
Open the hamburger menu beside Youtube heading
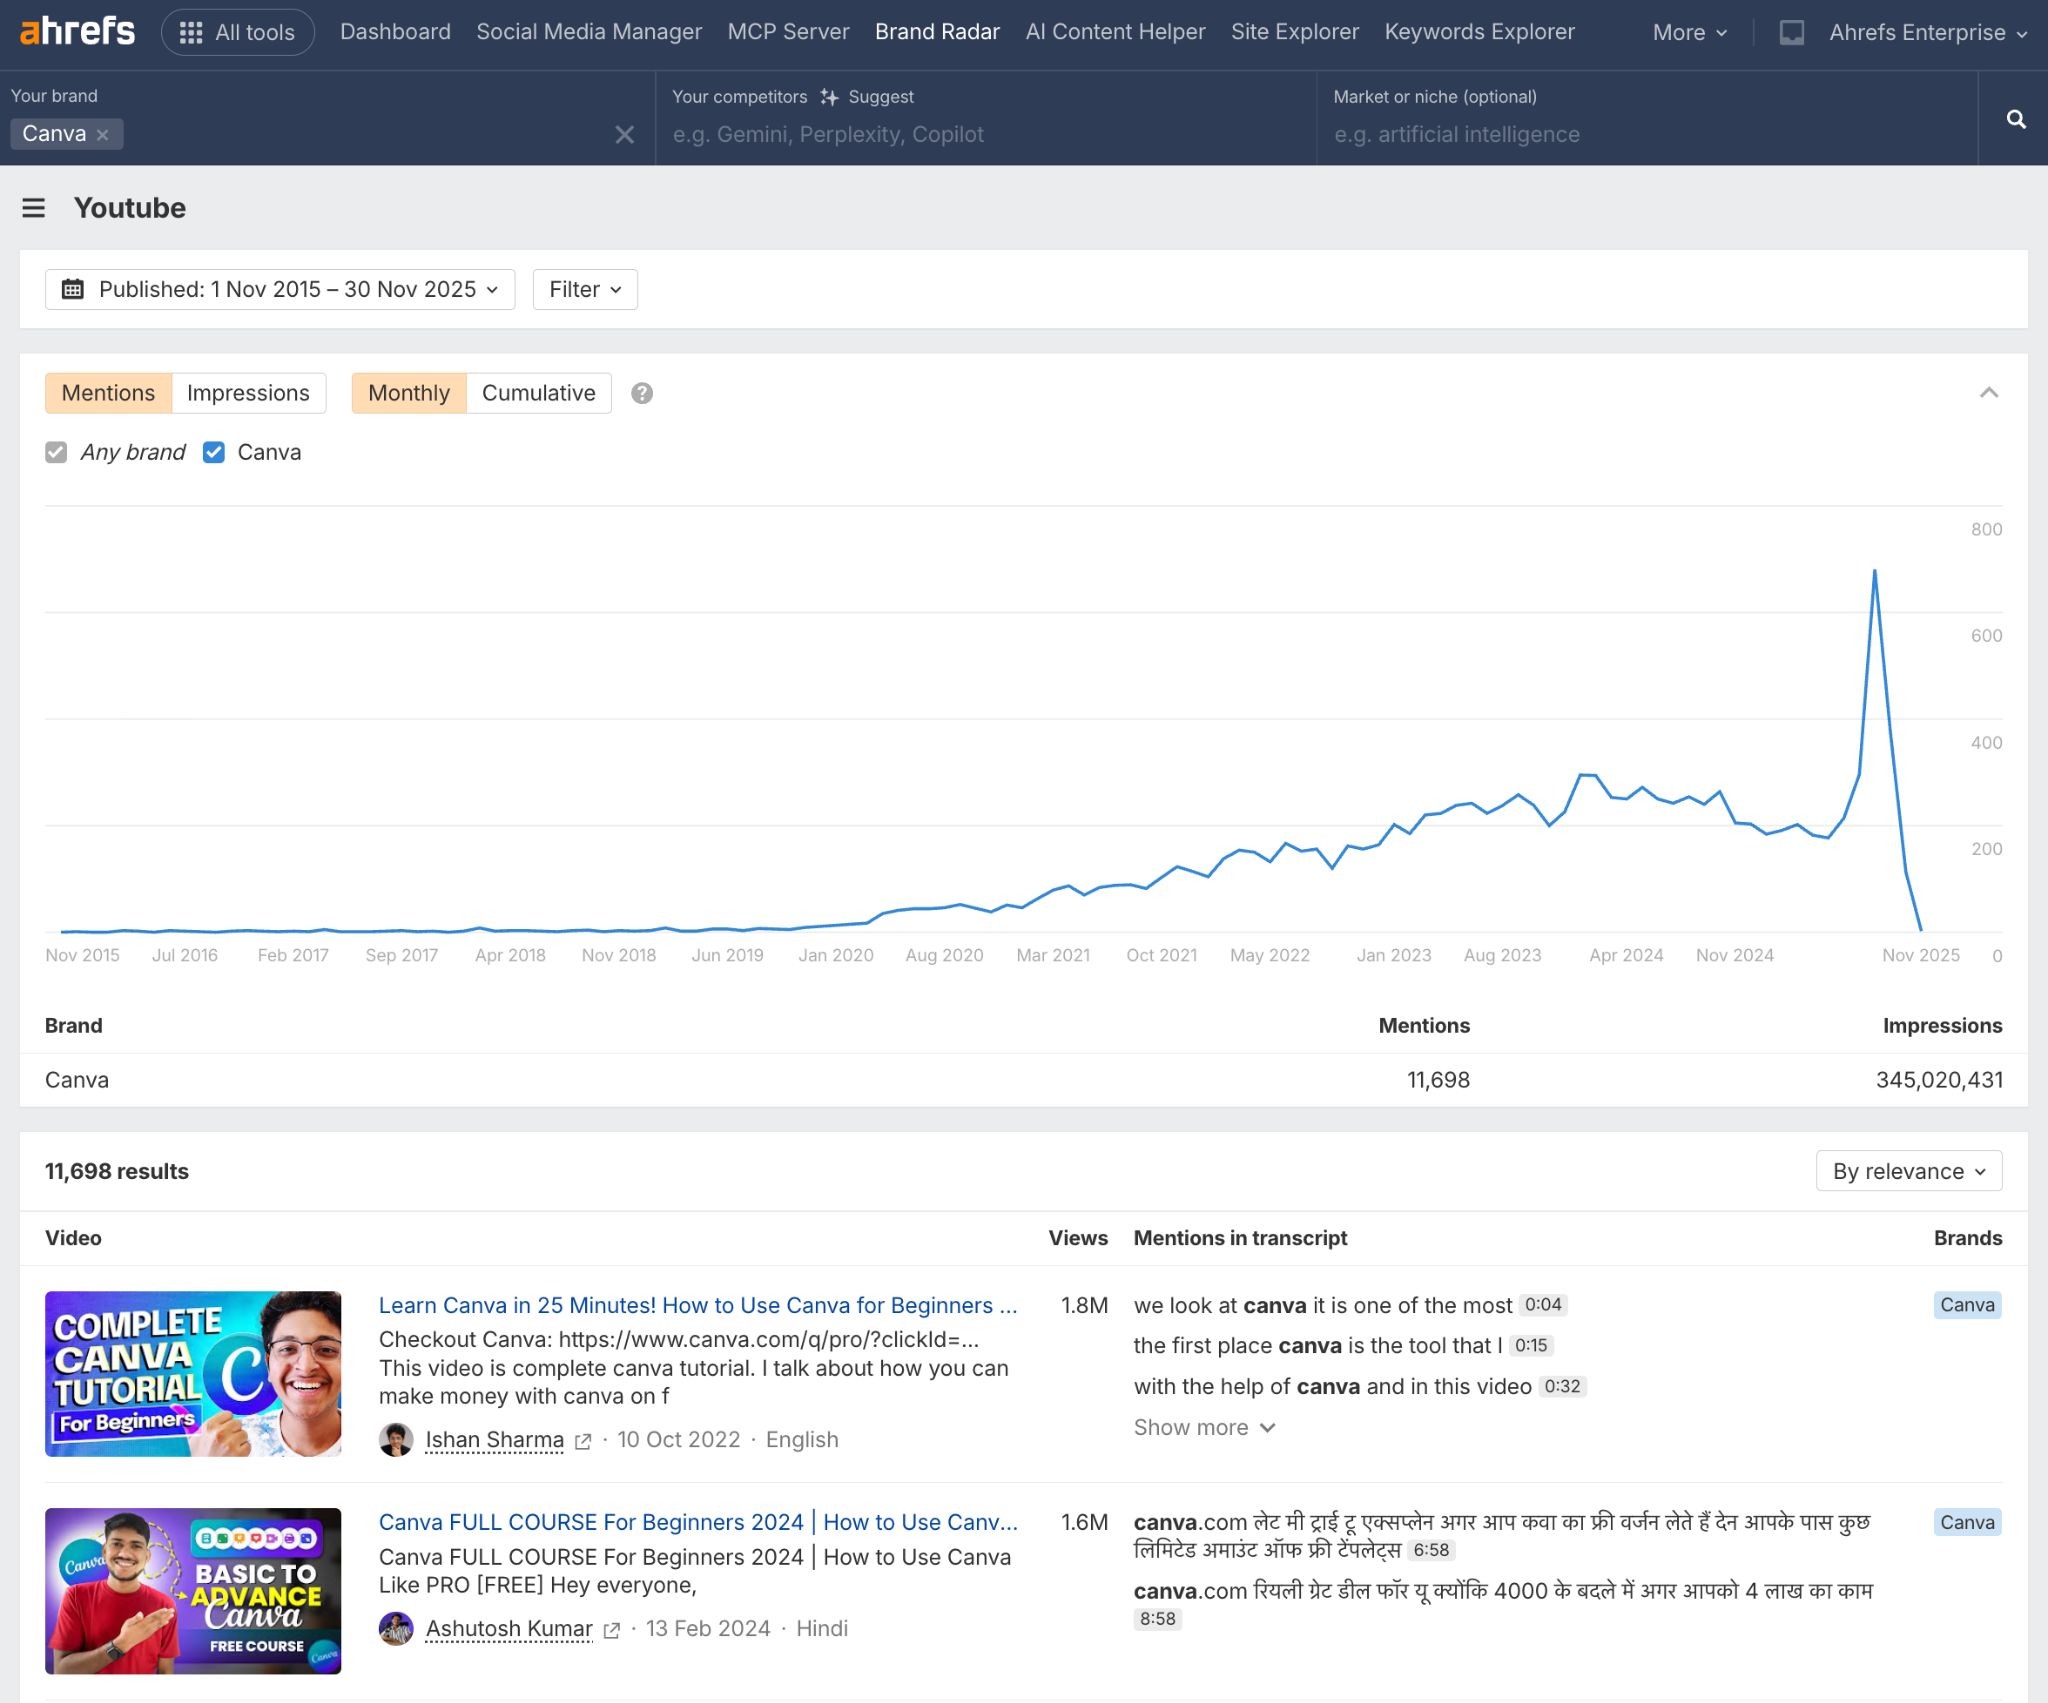point(34,208)
